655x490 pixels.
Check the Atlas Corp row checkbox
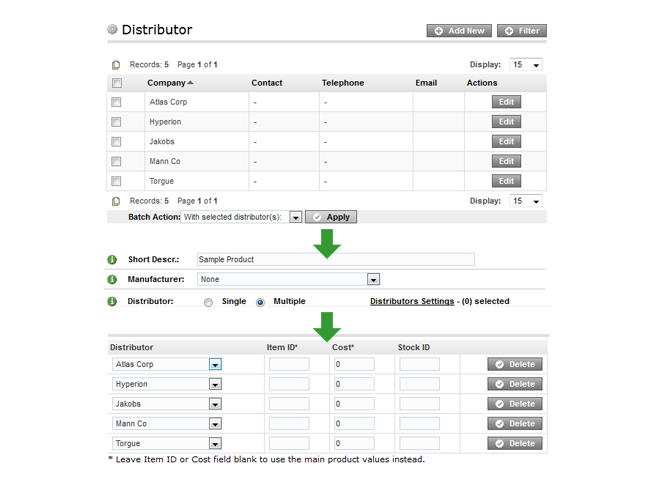(116, 102)
